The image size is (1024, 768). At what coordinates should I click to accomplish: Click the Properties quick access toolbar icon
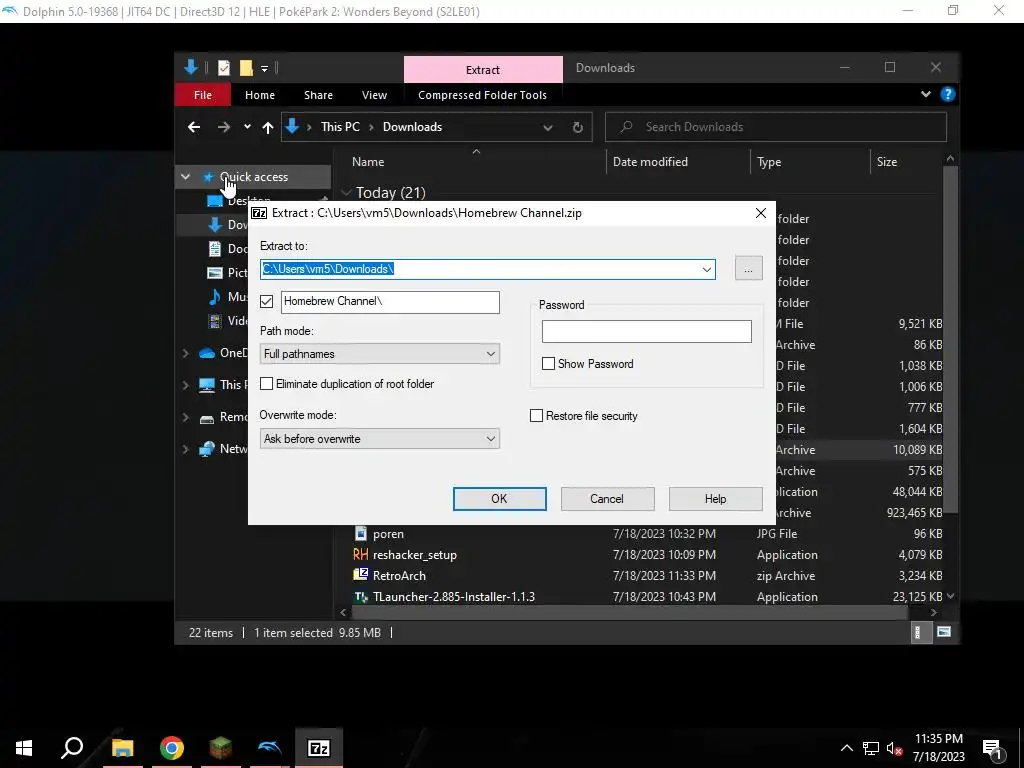(x=224, y=68)
